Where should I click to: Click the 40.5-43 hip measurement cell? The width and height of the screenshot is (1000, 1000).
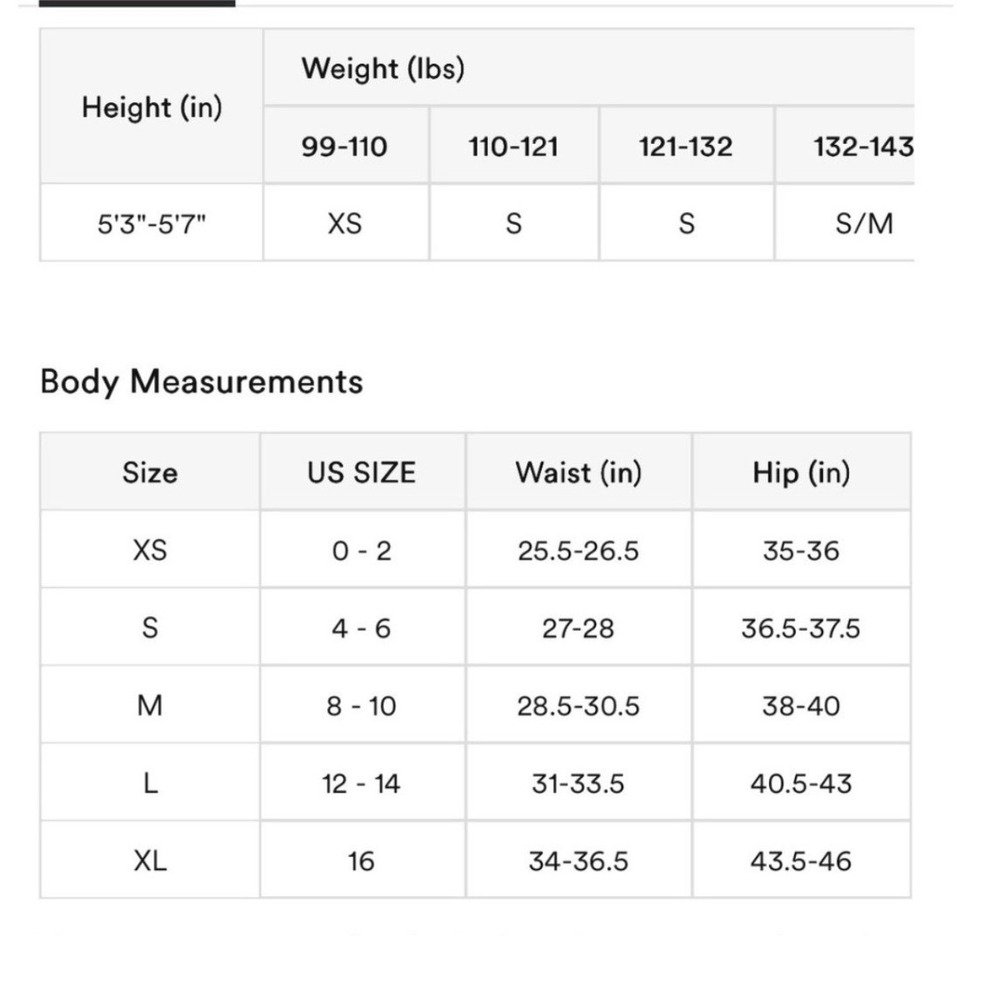pos(802,783)
